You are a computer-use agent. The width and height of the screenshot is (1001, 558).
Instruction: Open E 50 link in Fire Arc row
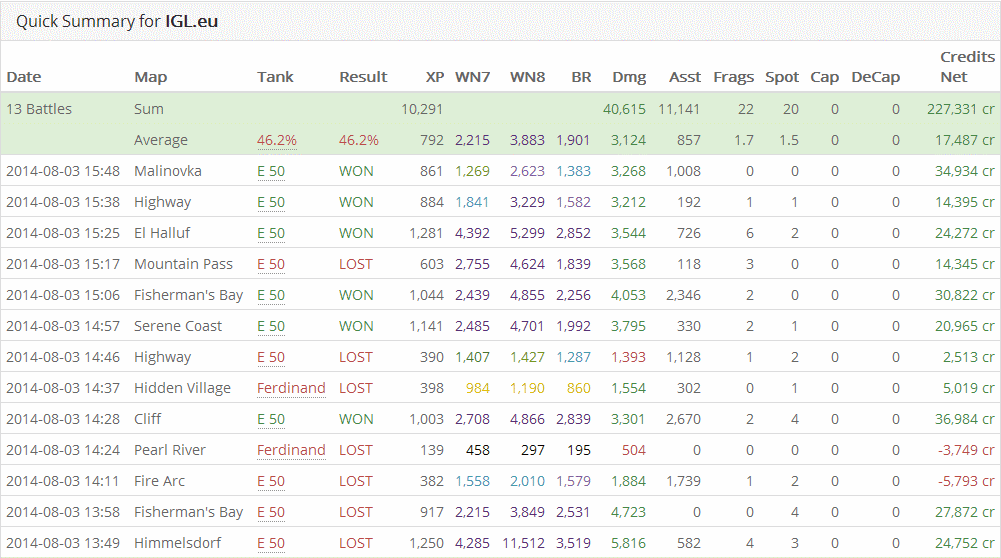point(271,481)
